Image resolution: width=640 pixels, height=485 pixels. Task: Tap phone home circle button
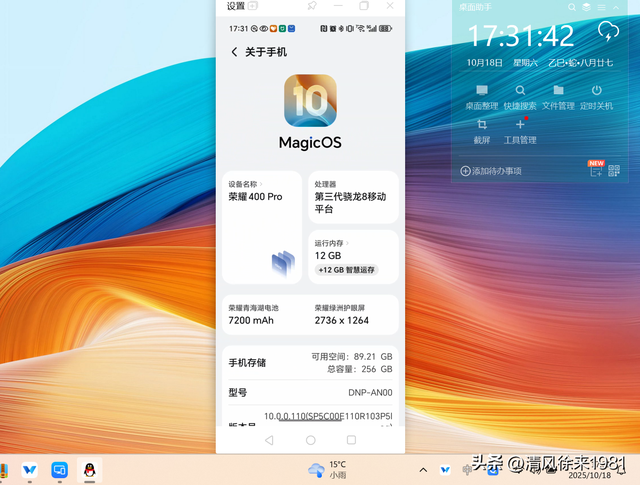point(311,440)
